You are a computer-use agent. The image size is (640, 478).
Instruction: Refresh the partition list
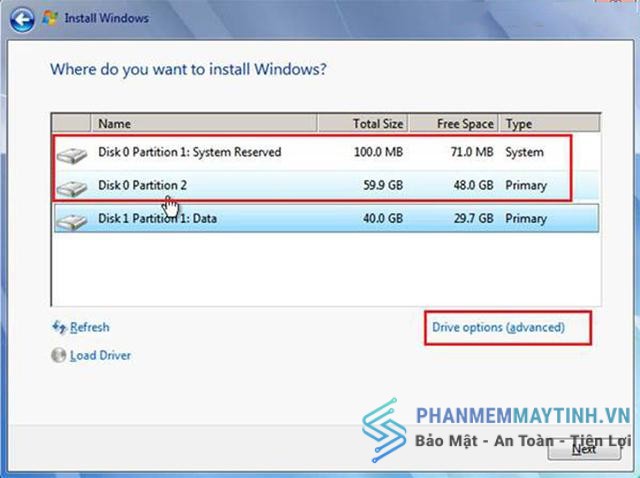pos(89,327)
